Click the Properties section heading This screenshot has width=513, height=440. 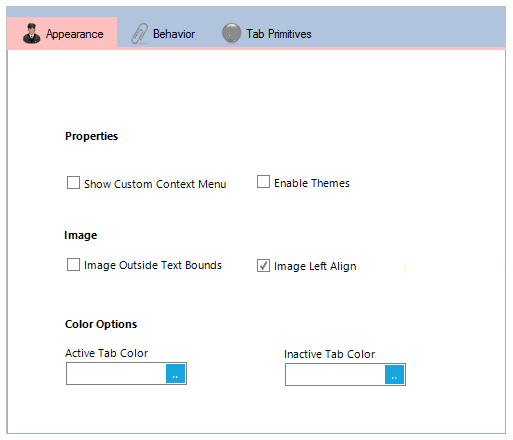pos(91,136)
